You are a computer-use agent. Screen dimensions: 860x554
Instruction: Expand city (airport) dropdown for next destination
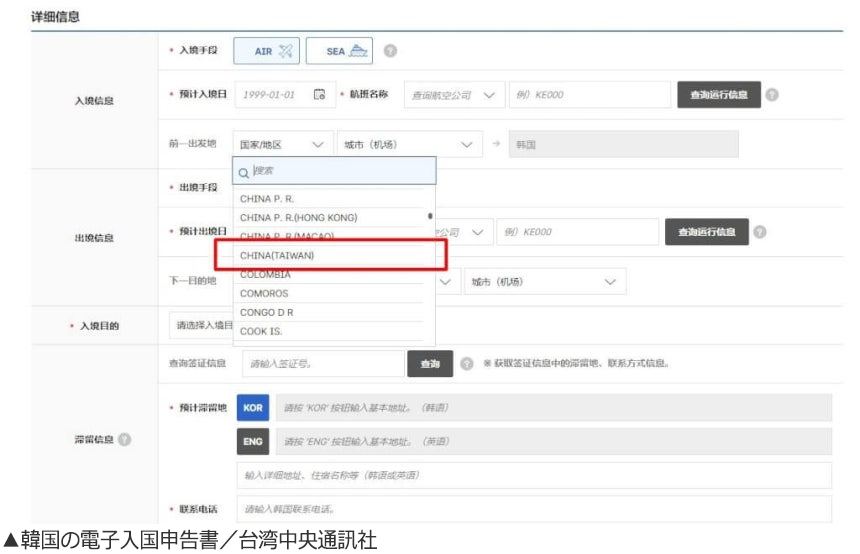tap(546, 282)
